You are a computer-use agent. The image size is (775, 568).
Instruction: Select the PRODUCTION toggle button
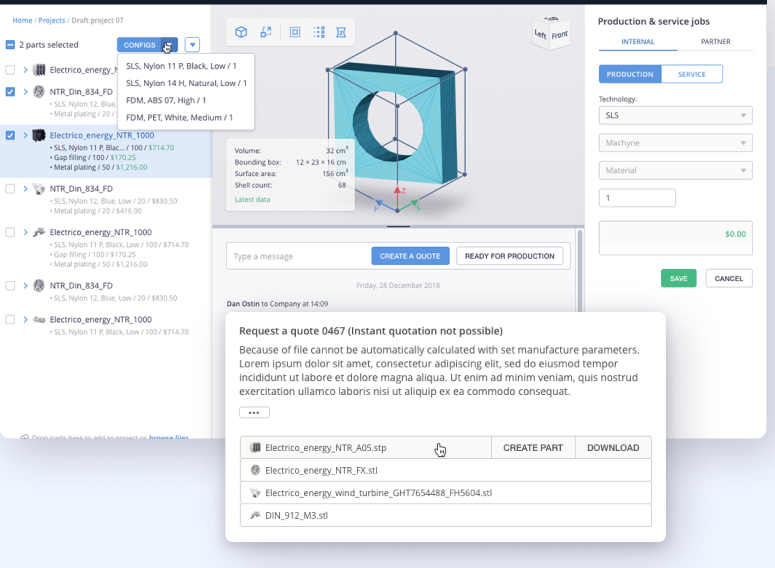[630, 74]
